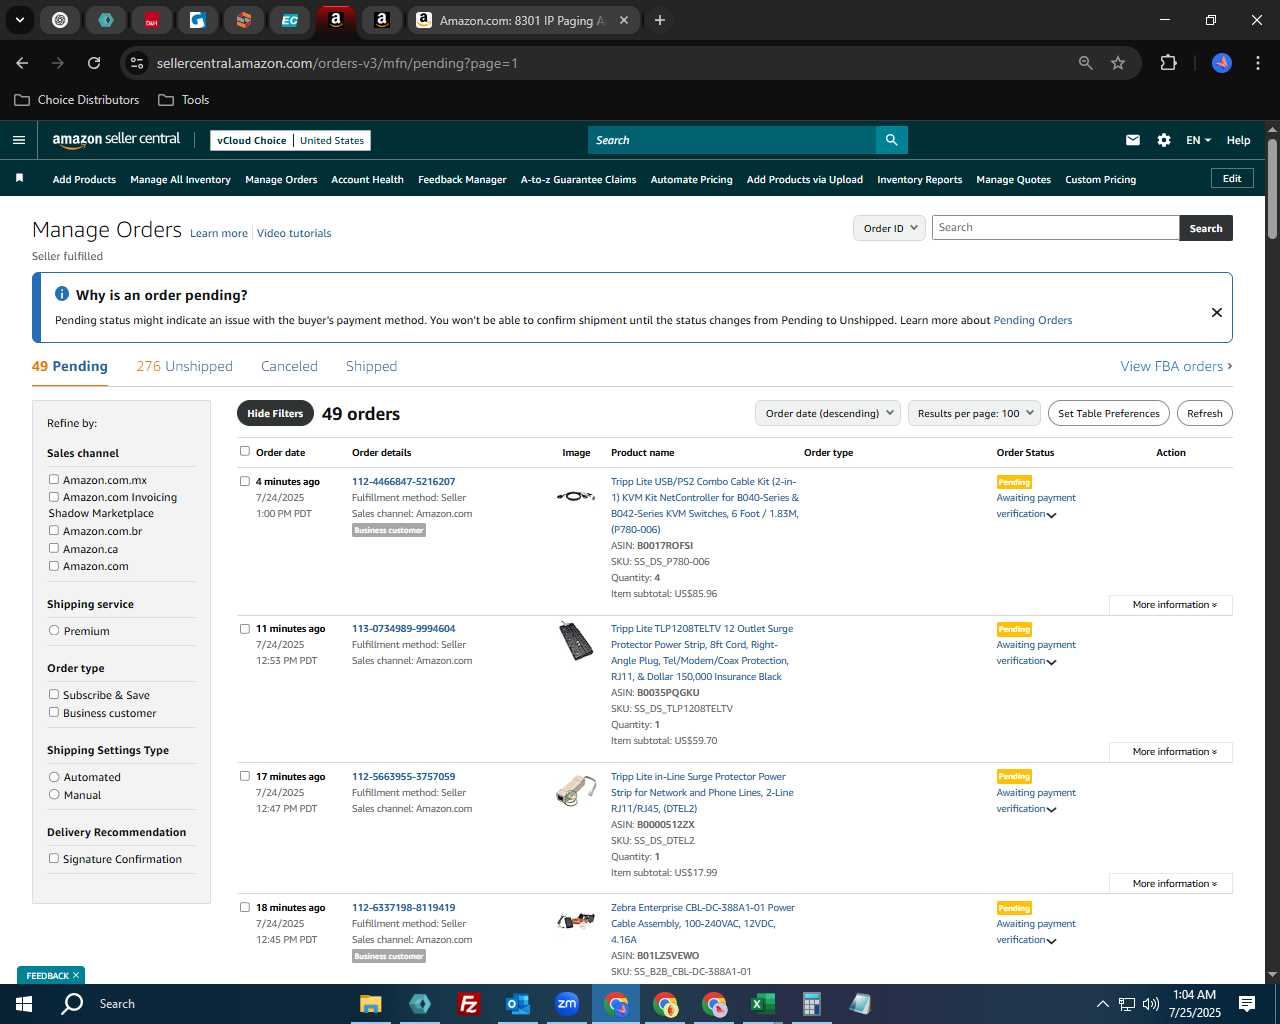Check the Subscribe & Save order type
Image resolution: width=1280 pixels, height=1024 pixels.
click(x=54, y=694)
